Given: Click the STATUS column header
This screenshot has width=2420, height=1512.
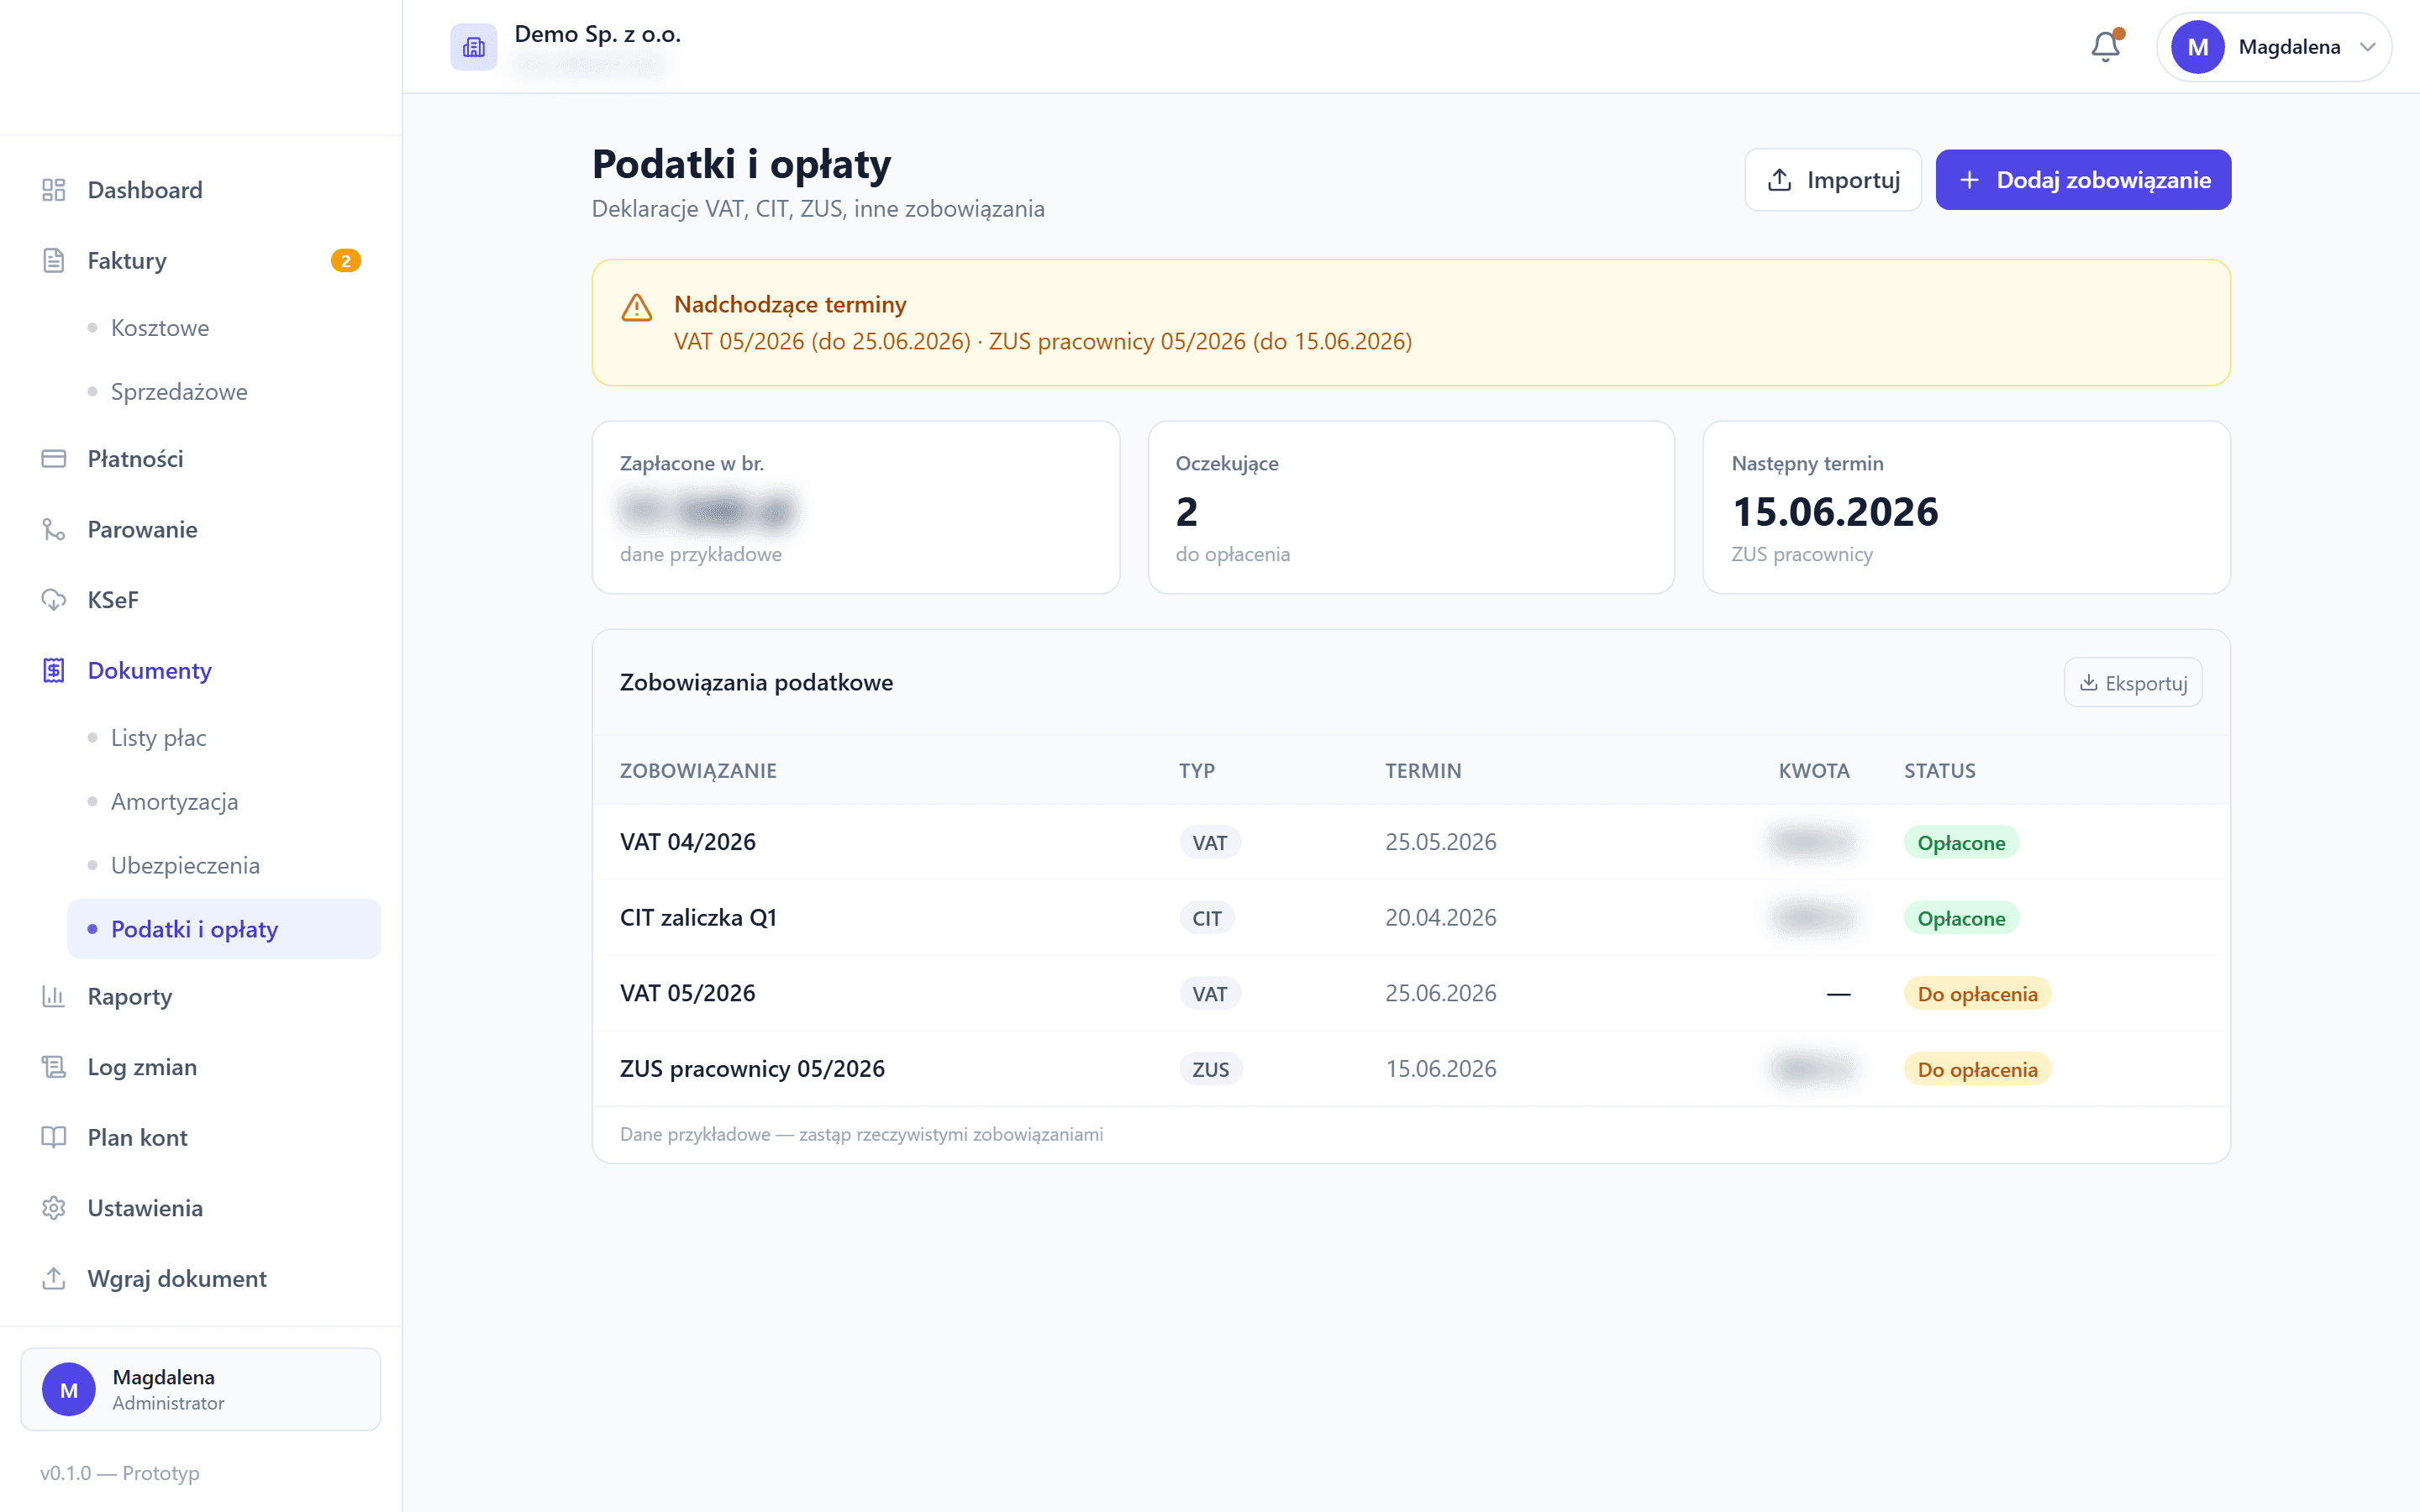Looking at the screenshot, I should (x=1940, y=771).
